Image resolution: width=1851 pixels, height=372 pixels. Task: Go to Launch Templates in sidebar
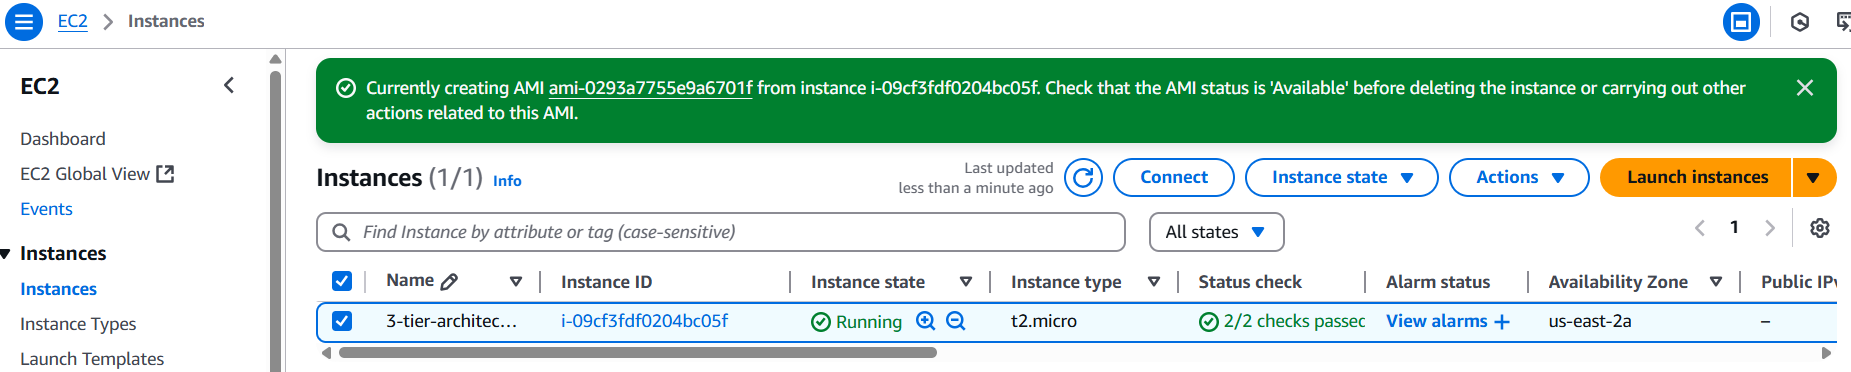[92, 359]
